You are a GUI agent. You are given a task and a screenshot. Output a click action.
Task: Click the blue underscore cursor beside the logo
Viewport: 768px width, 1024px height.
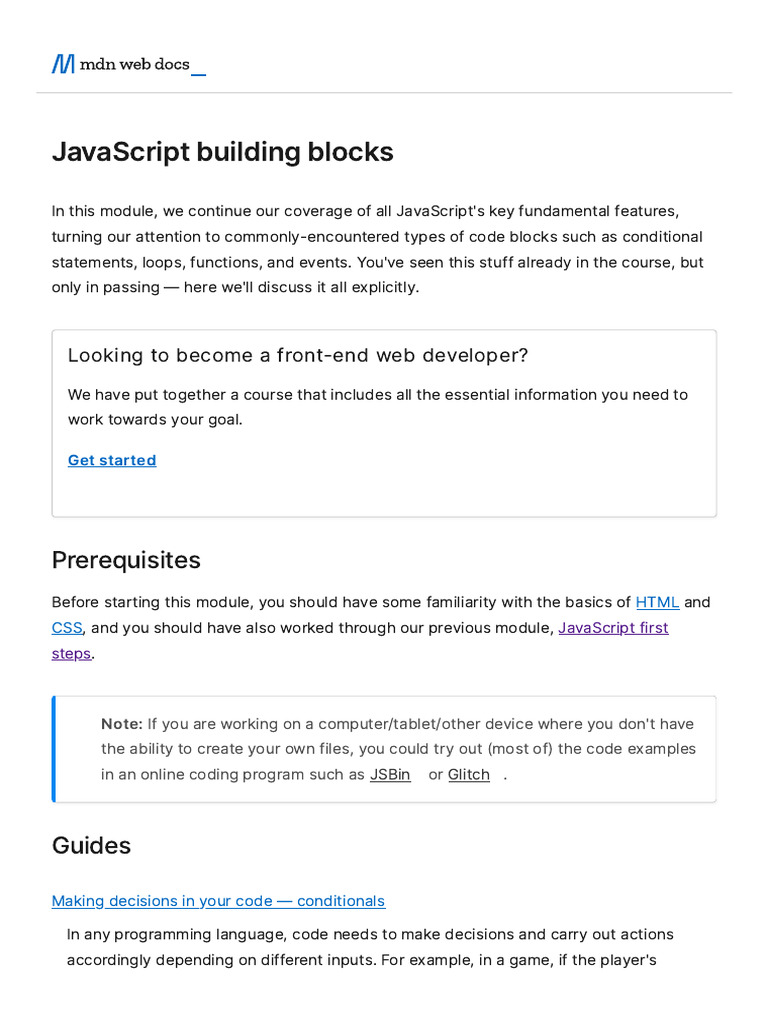198,74
